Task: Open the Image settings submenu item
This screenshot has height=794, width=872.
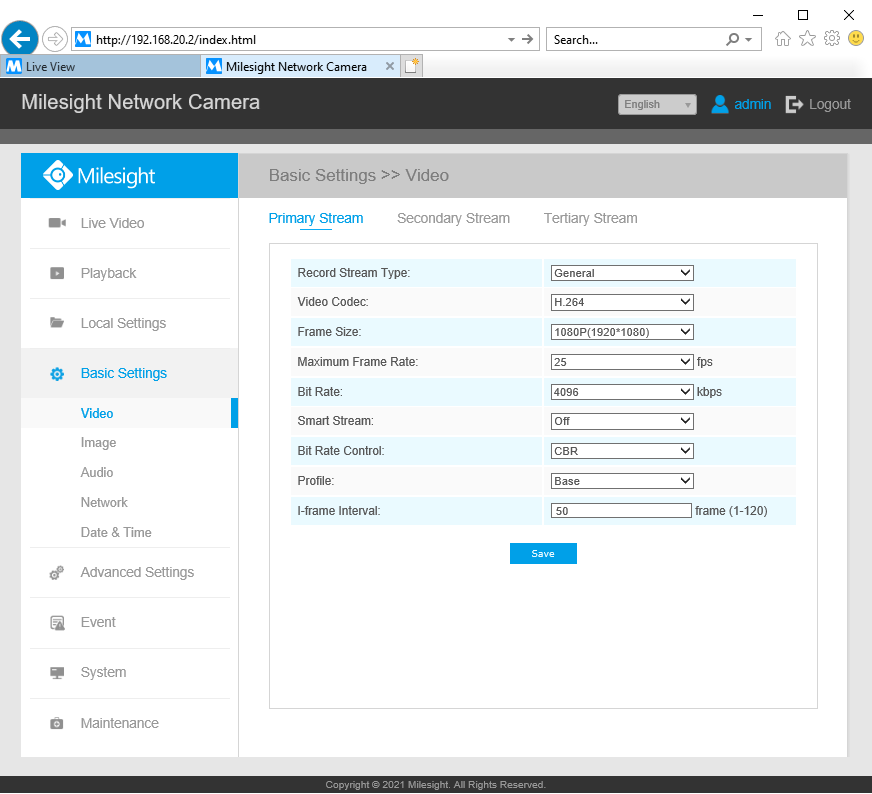Action: pyautogui.click(x=98, y=443)
